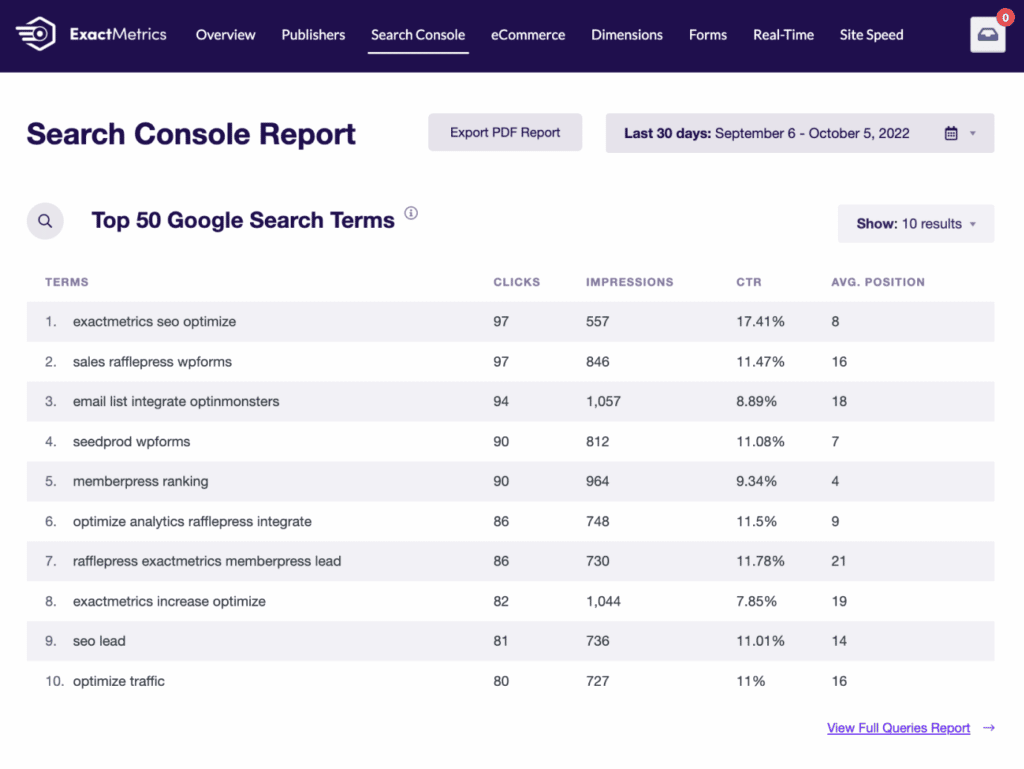Click CTR value 9.34%
This screenshot has height=769, width=1024.
[x=756, y=481]
